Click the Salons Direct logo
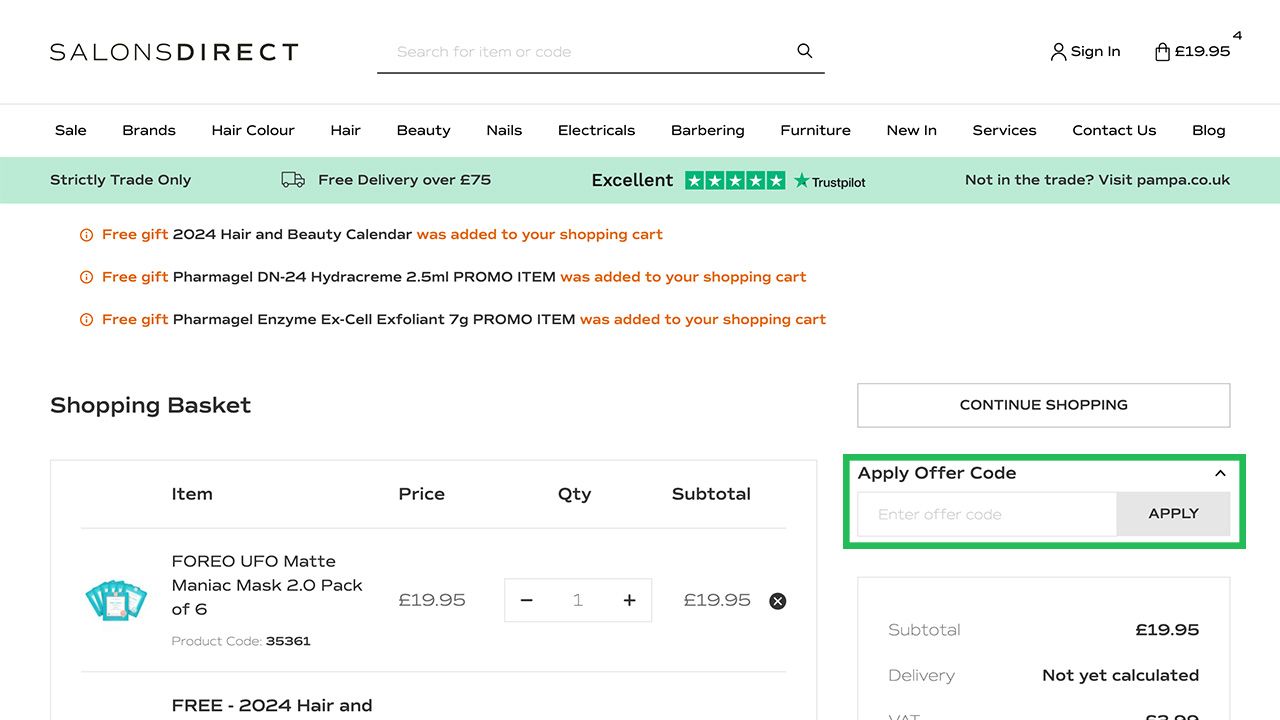The width and height of the screenshot is (1280, 720). click(x=174, y=52)
